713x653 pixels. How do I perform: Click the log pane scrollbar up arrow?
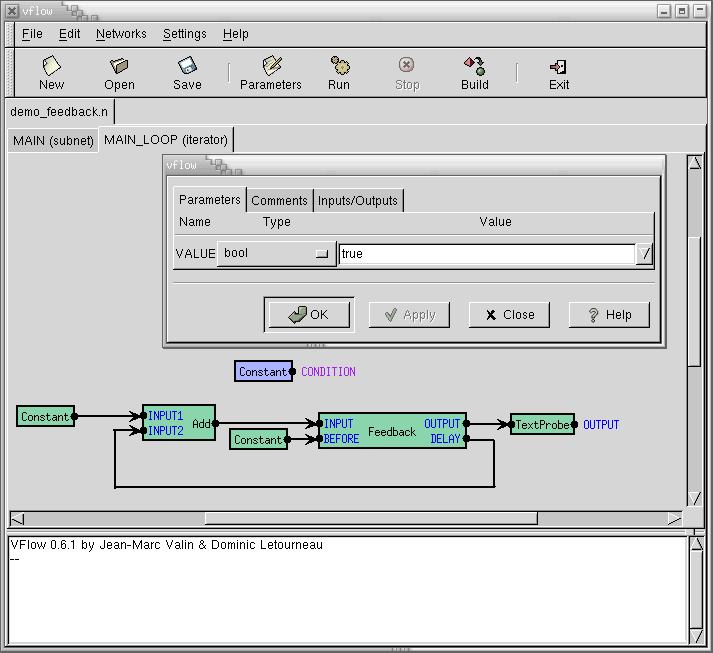point(696,544)
